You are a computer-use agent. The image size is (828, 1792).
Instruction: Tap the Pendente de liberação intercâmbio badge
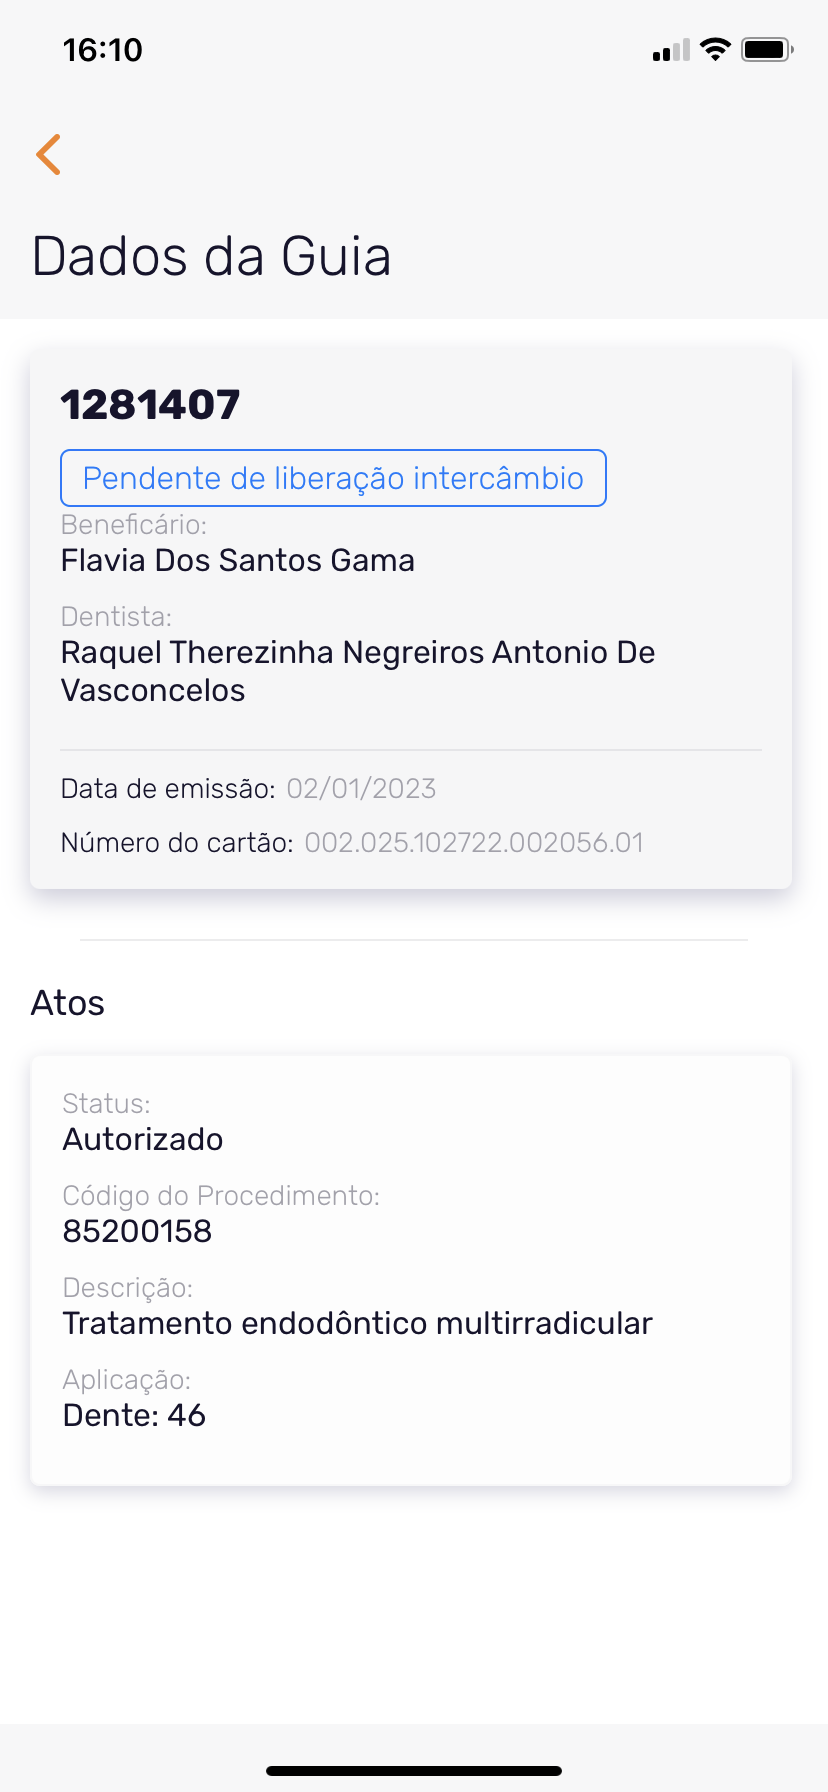coord(333,478)
